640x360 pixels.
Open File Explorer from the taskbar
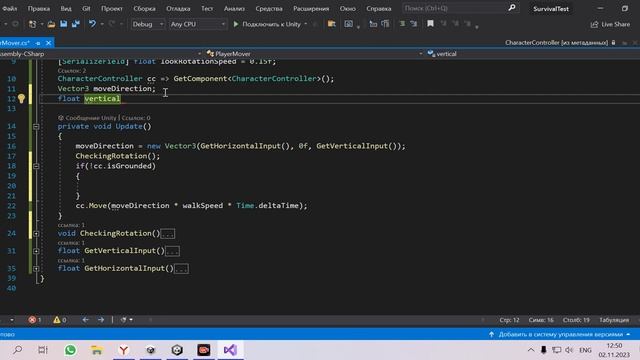[x=97, y=350]
